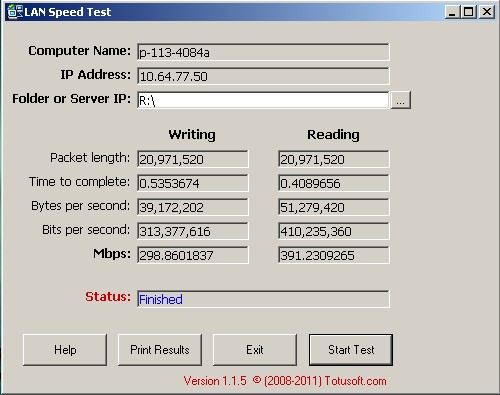The image size is (500, 395).
Task: Click the Folder or Server IP input field
Action: (263, 100)
